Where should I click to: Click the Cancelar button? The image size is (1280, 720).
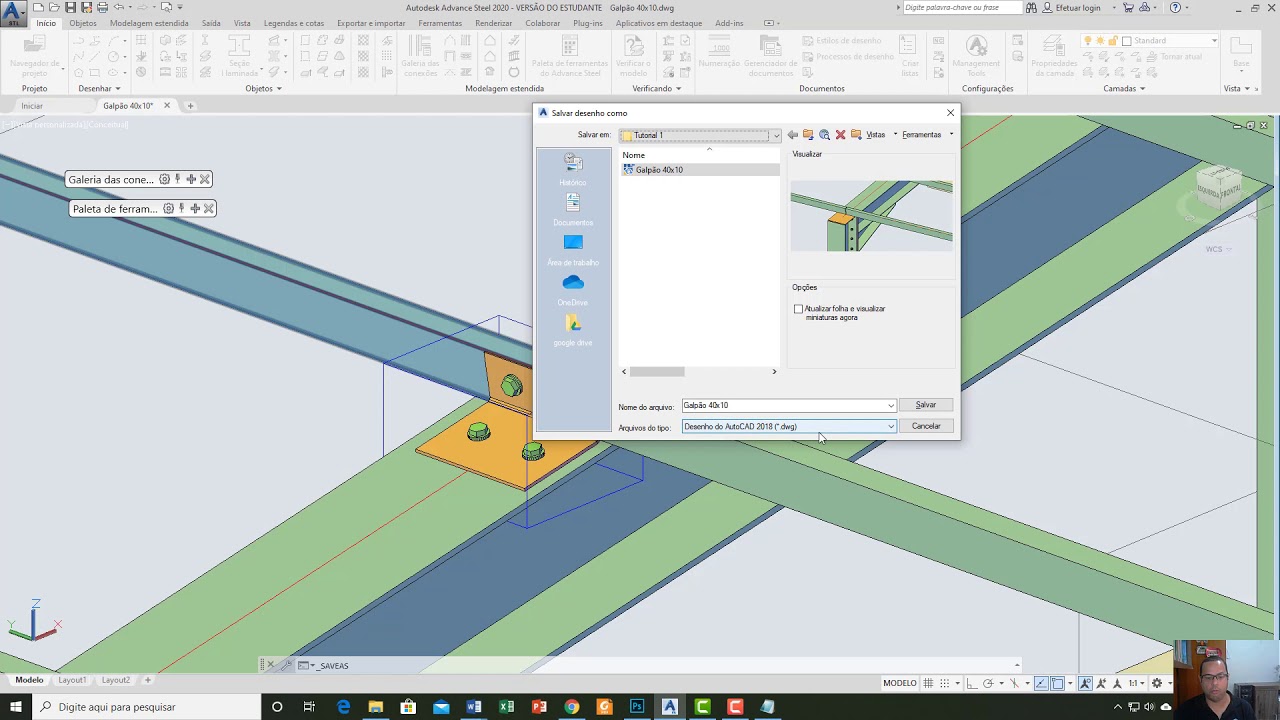[926, 426]
